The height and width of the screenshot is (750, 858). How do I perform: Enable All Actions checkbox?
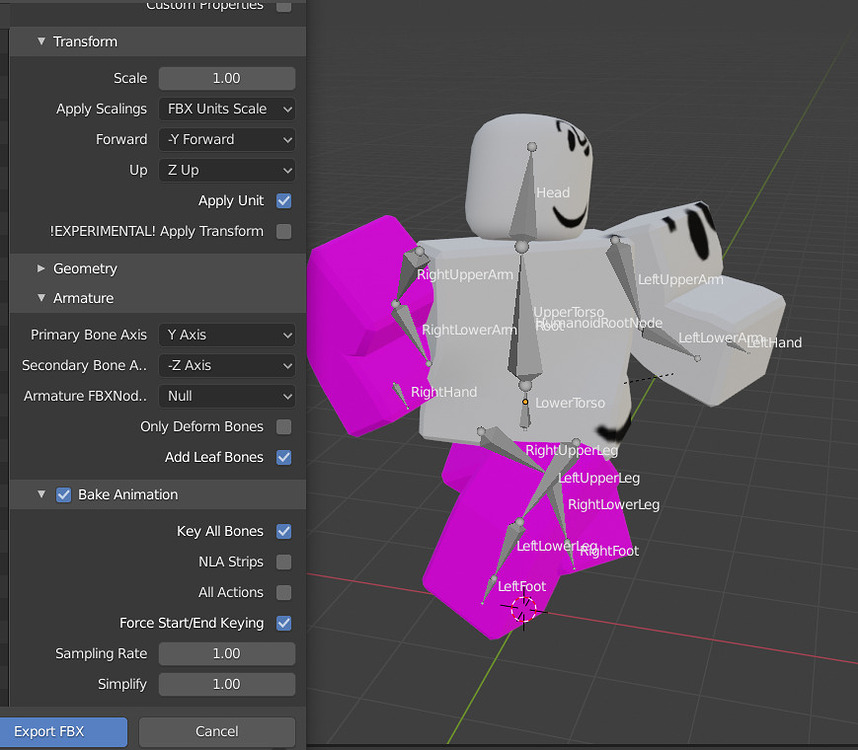[x=284, y=592]
